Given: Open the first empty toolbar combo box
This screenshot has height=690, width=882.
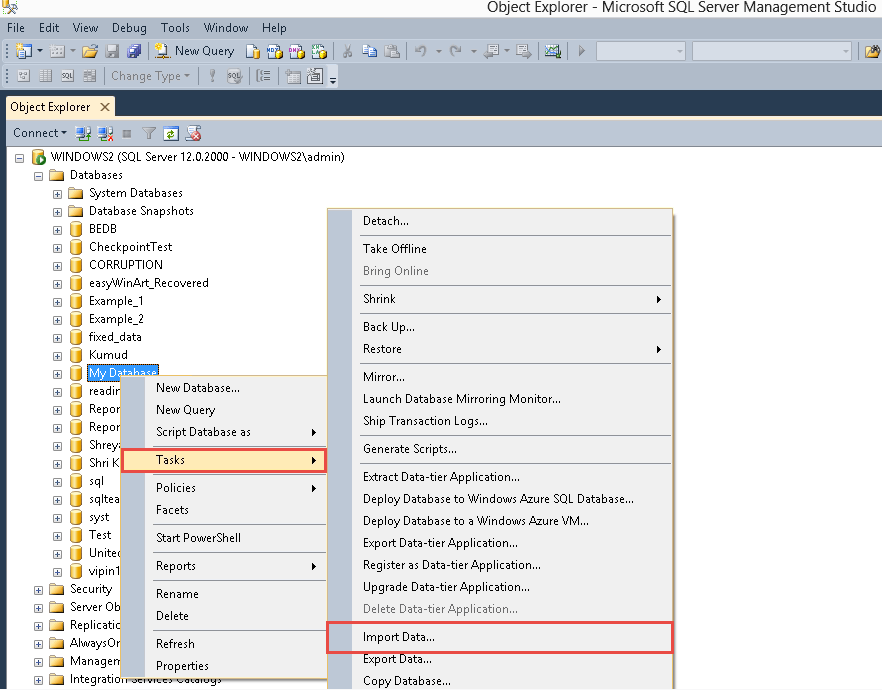Looking at the screenshot, I should click(641, 51).
